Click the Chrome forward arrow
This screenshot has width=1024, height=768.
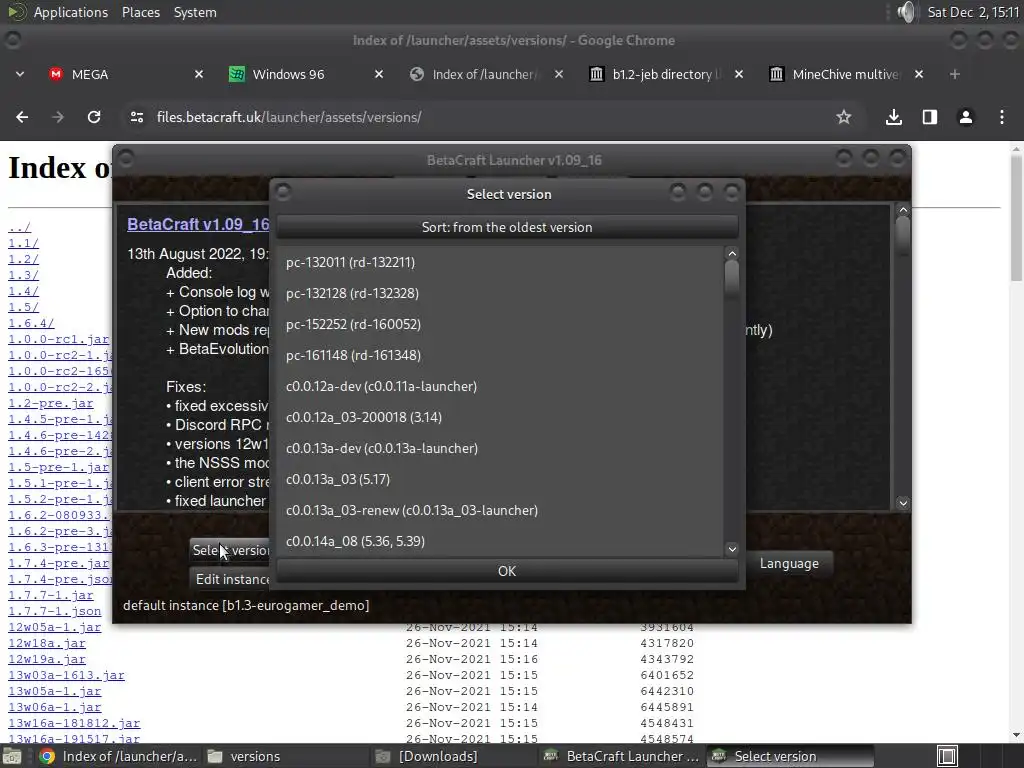tap(58, 117)
